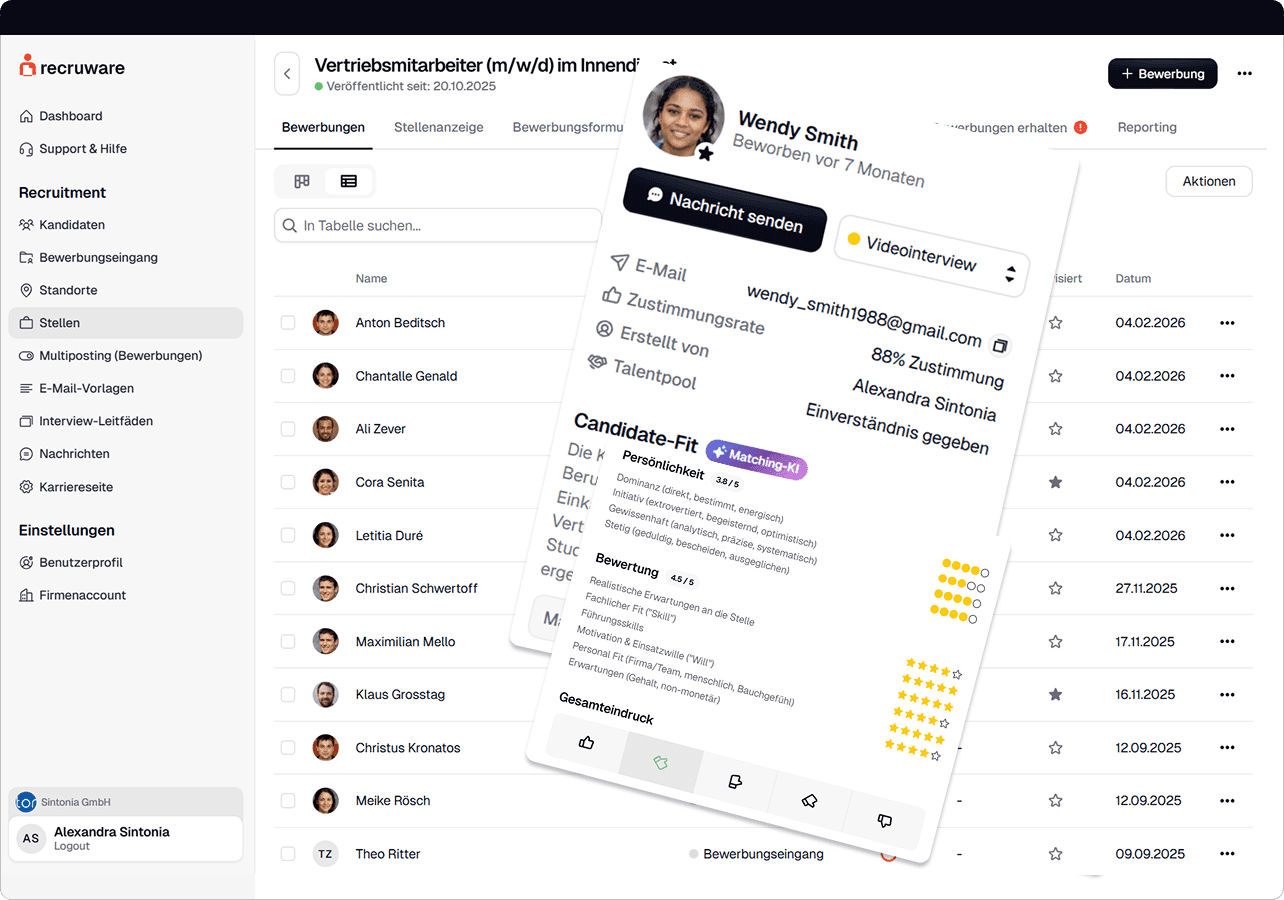Viewport: 1284px width, 900px height.
Task: Tick the checkbox for Theo Ritter
Action: 288,854
